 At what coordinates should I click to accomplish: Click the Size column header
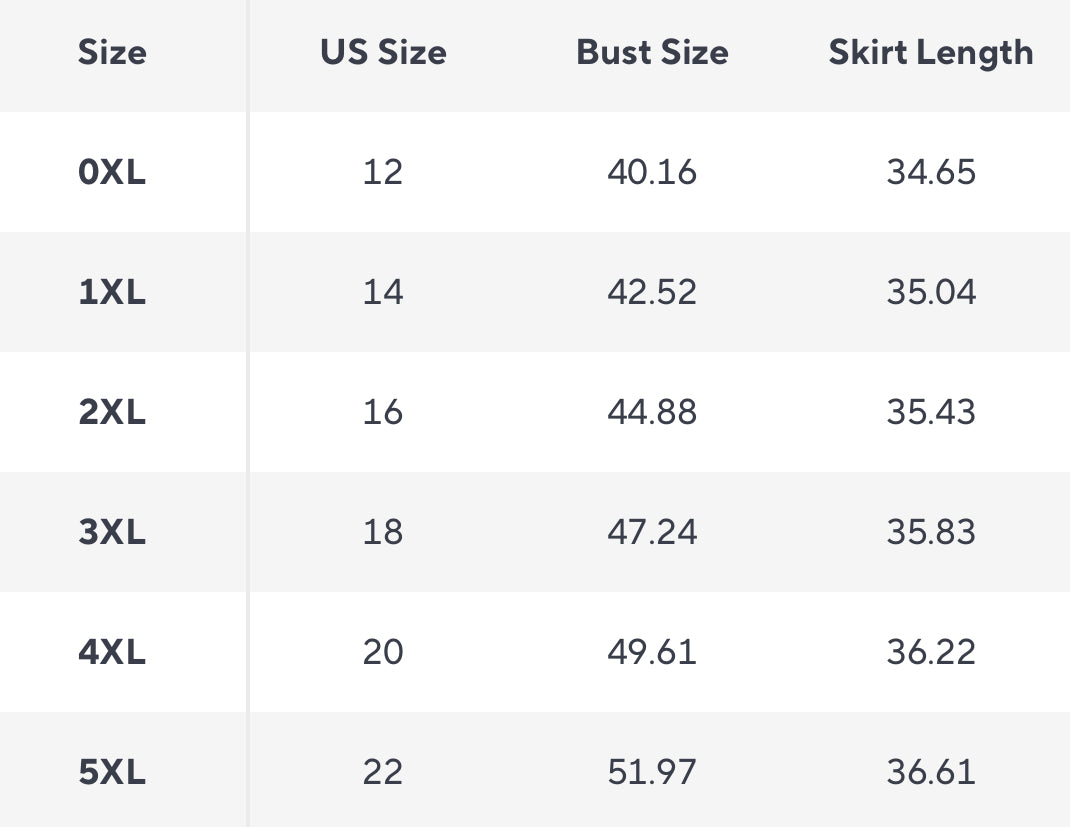point(112,53)
